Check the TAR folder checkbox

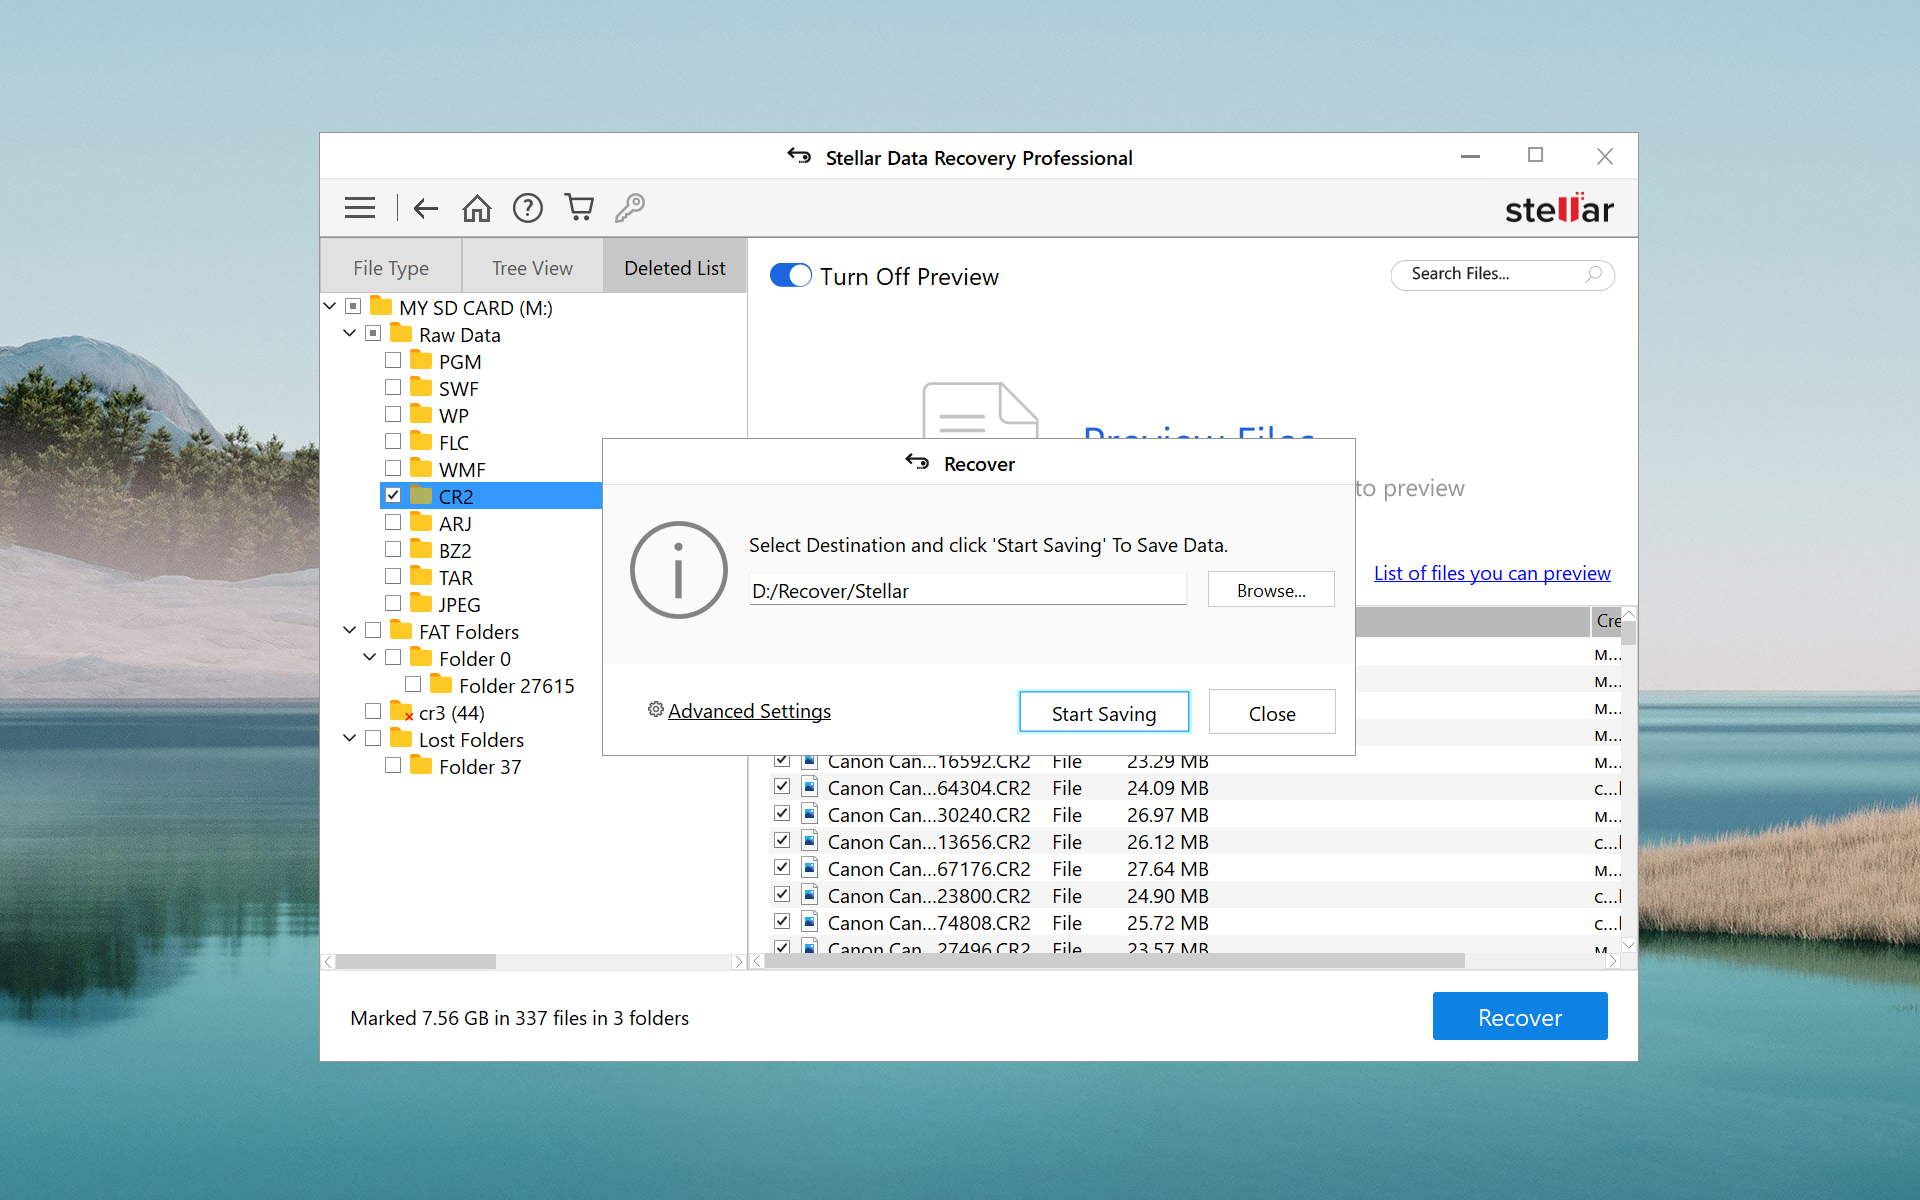(x=393, y=576)
